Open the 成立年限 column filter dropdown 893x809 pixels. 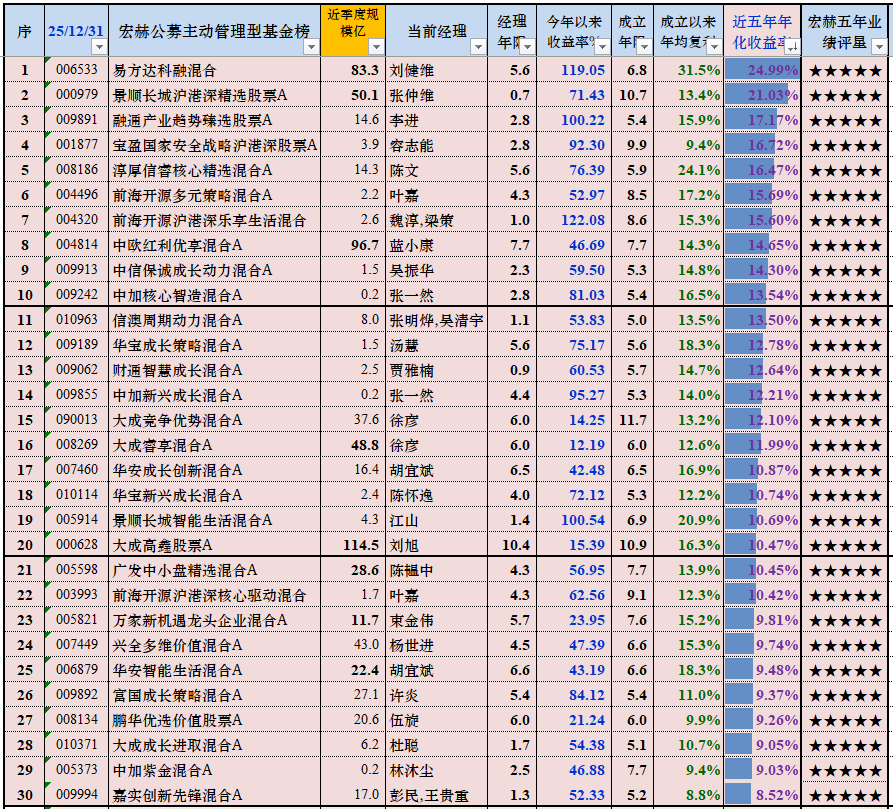(x=644, y=47)
